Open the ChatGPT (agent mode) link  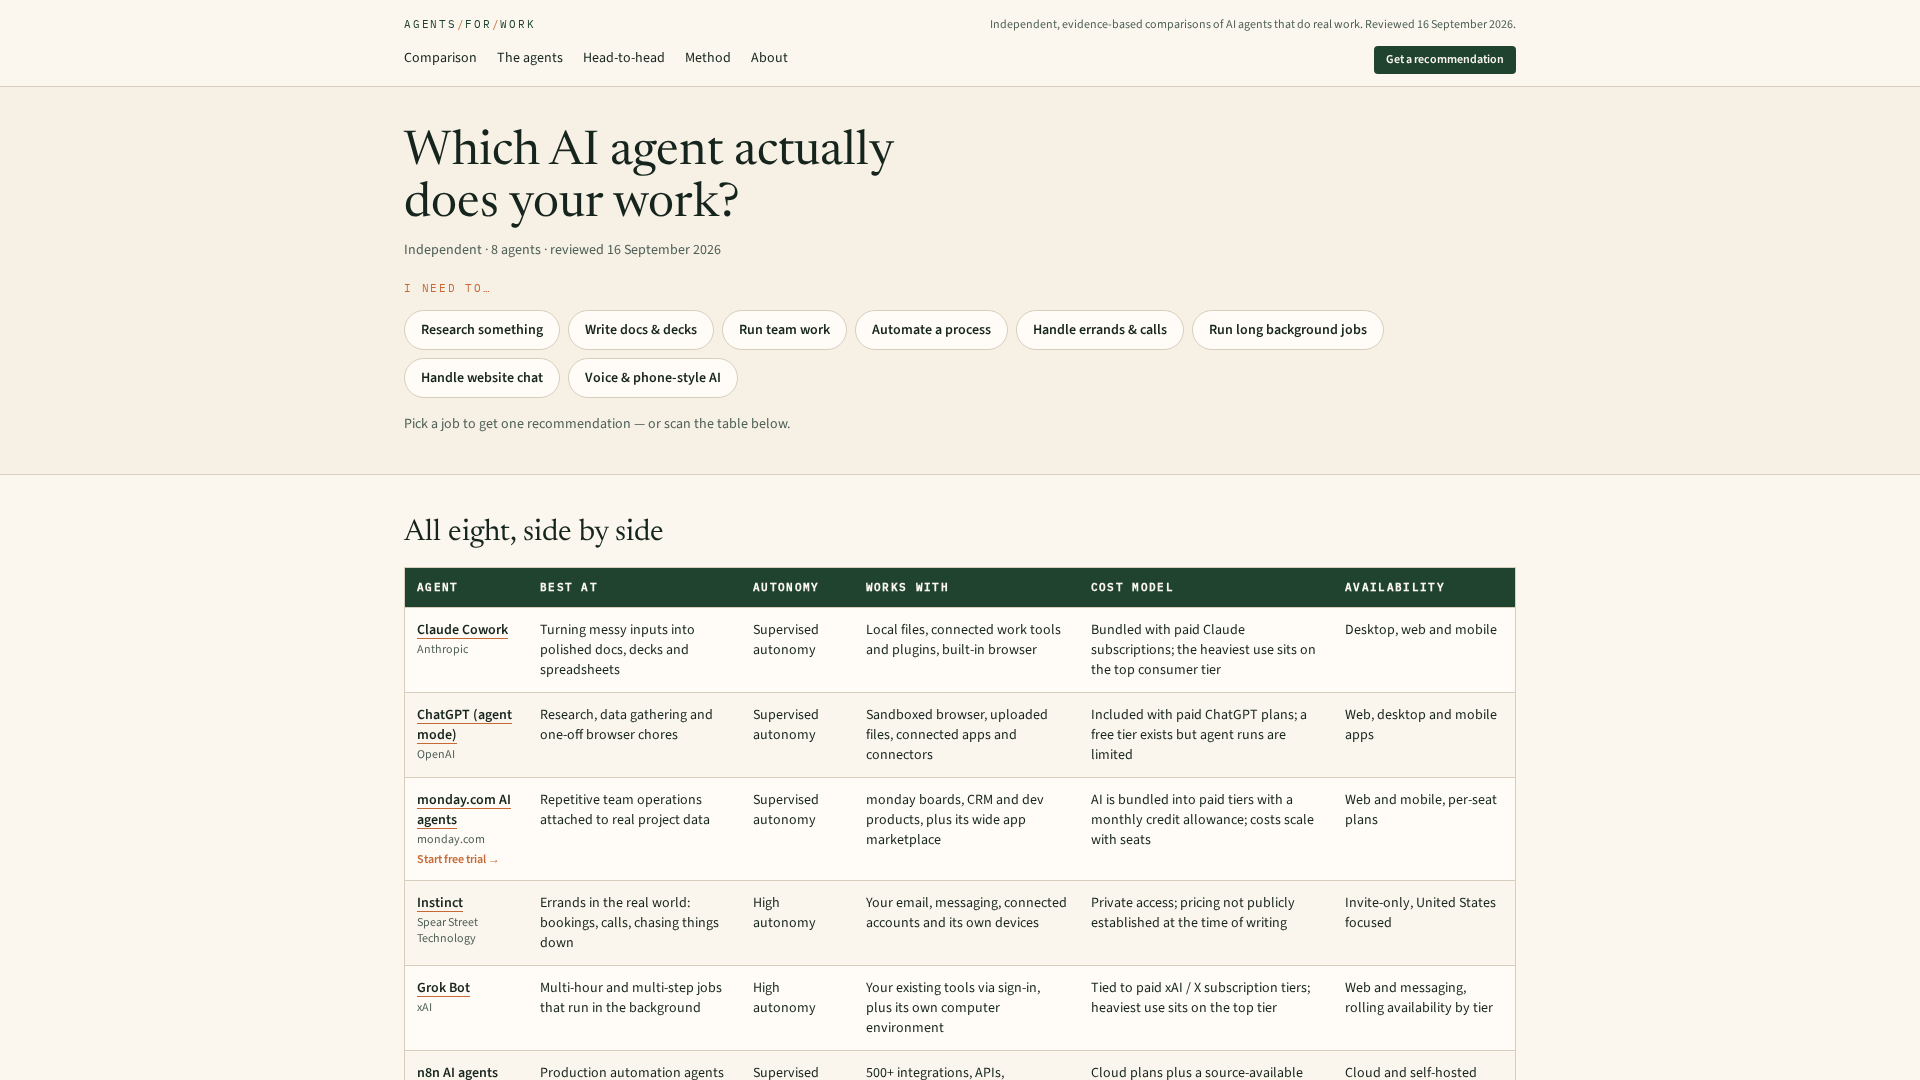click(x=464, y=725)
